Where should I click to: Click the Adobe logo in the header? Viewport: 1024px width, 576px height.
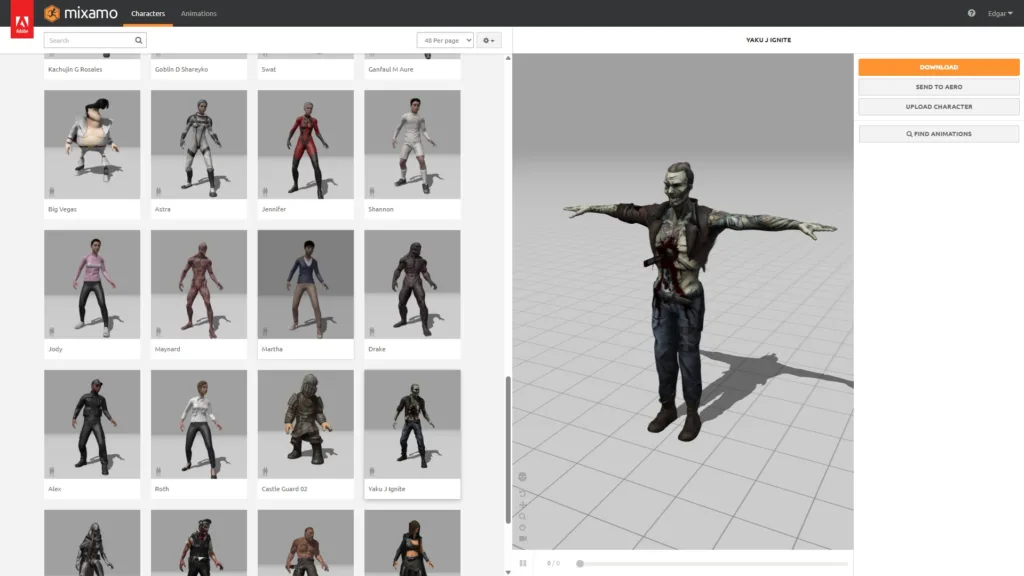[x=22, y=19]
